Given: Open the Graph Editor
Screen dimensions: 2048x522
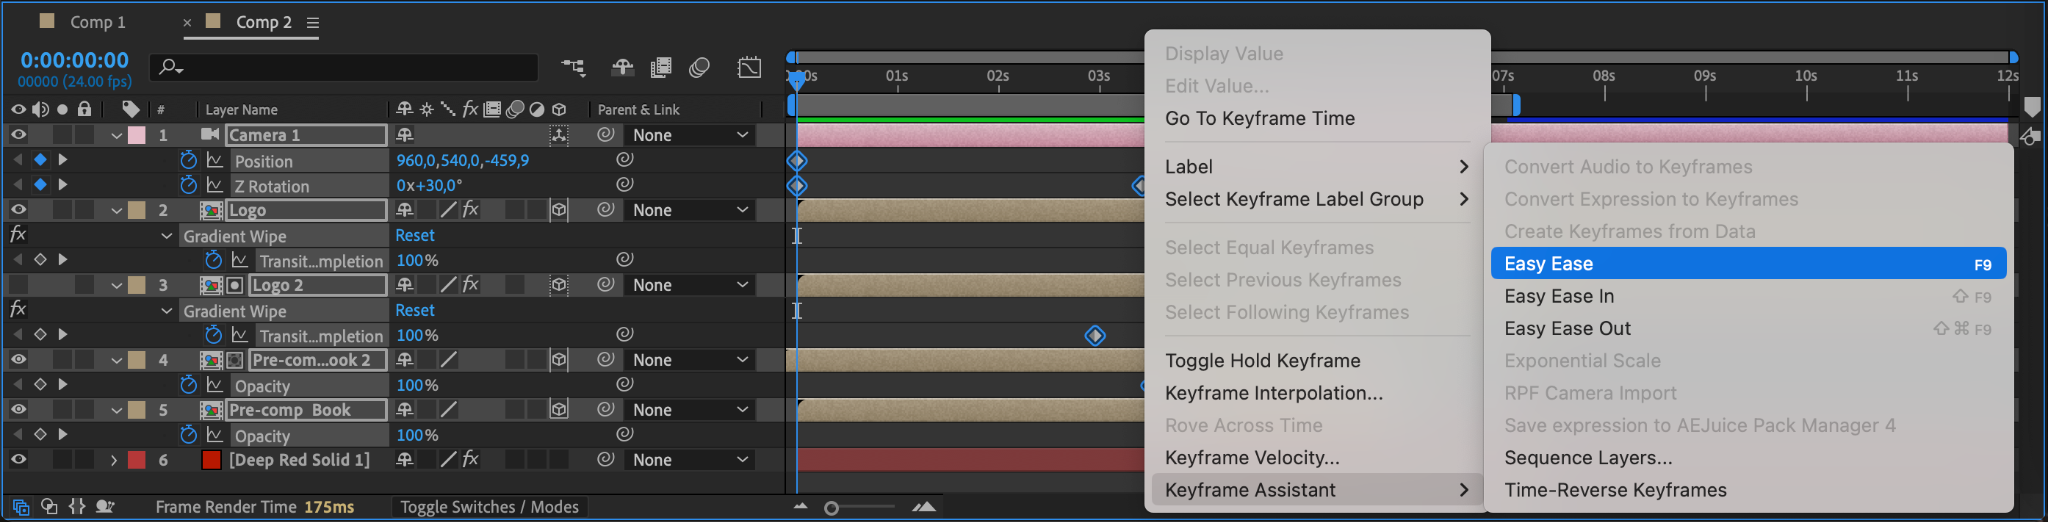Looking at the screenshot, I should 749,67.
